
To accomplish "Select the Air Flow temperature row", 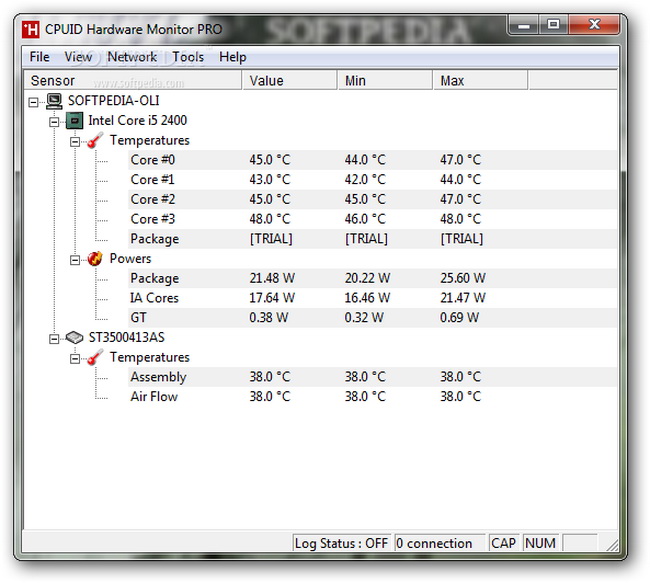I will [372, 396].
